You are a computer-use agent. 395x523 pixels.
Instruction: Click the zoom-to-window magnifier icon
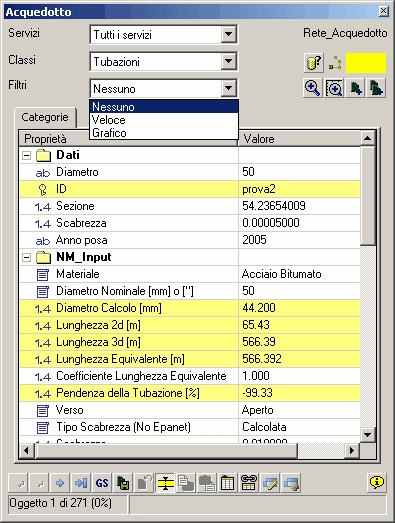click(x=334, y=88)
